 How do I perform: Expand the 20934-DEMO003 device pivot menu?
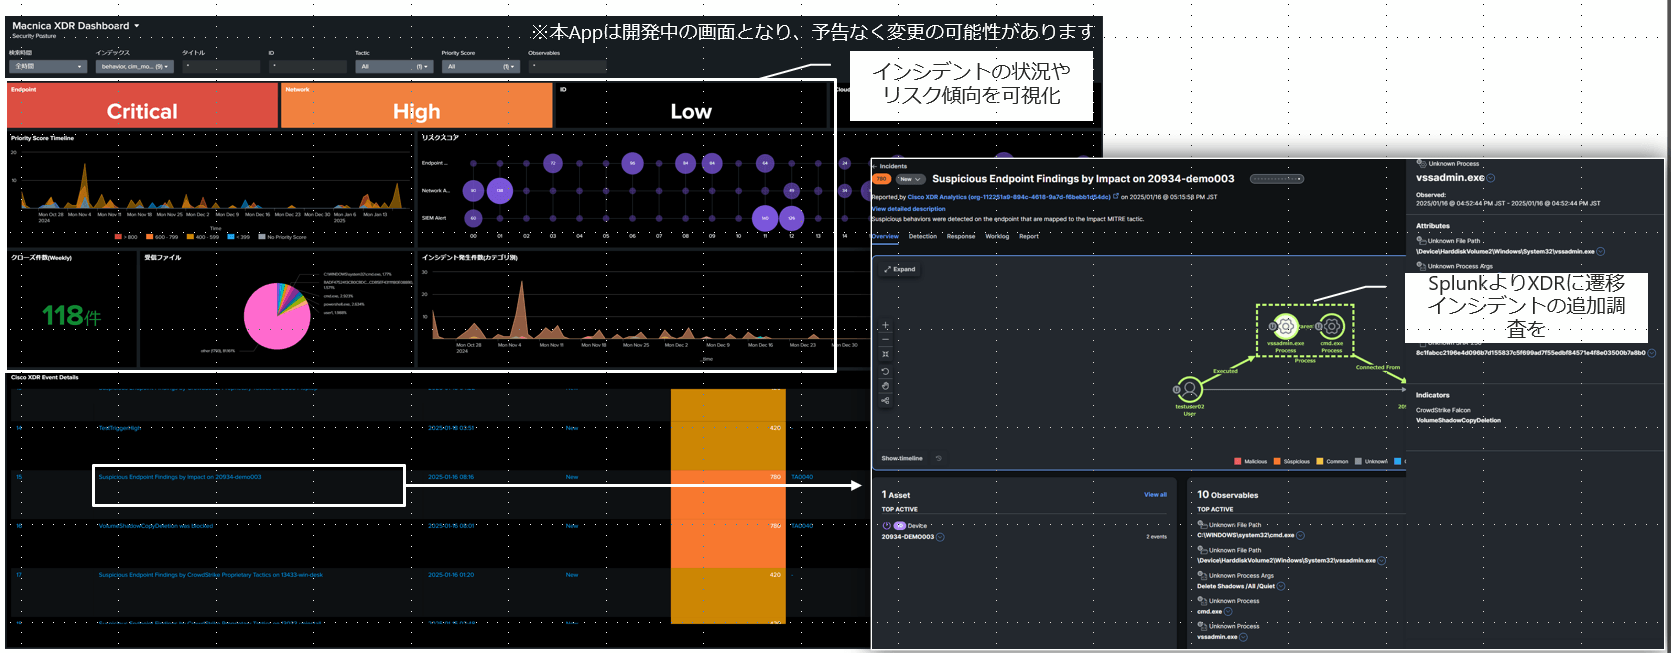pyautogui.click(x=940, y=537)
